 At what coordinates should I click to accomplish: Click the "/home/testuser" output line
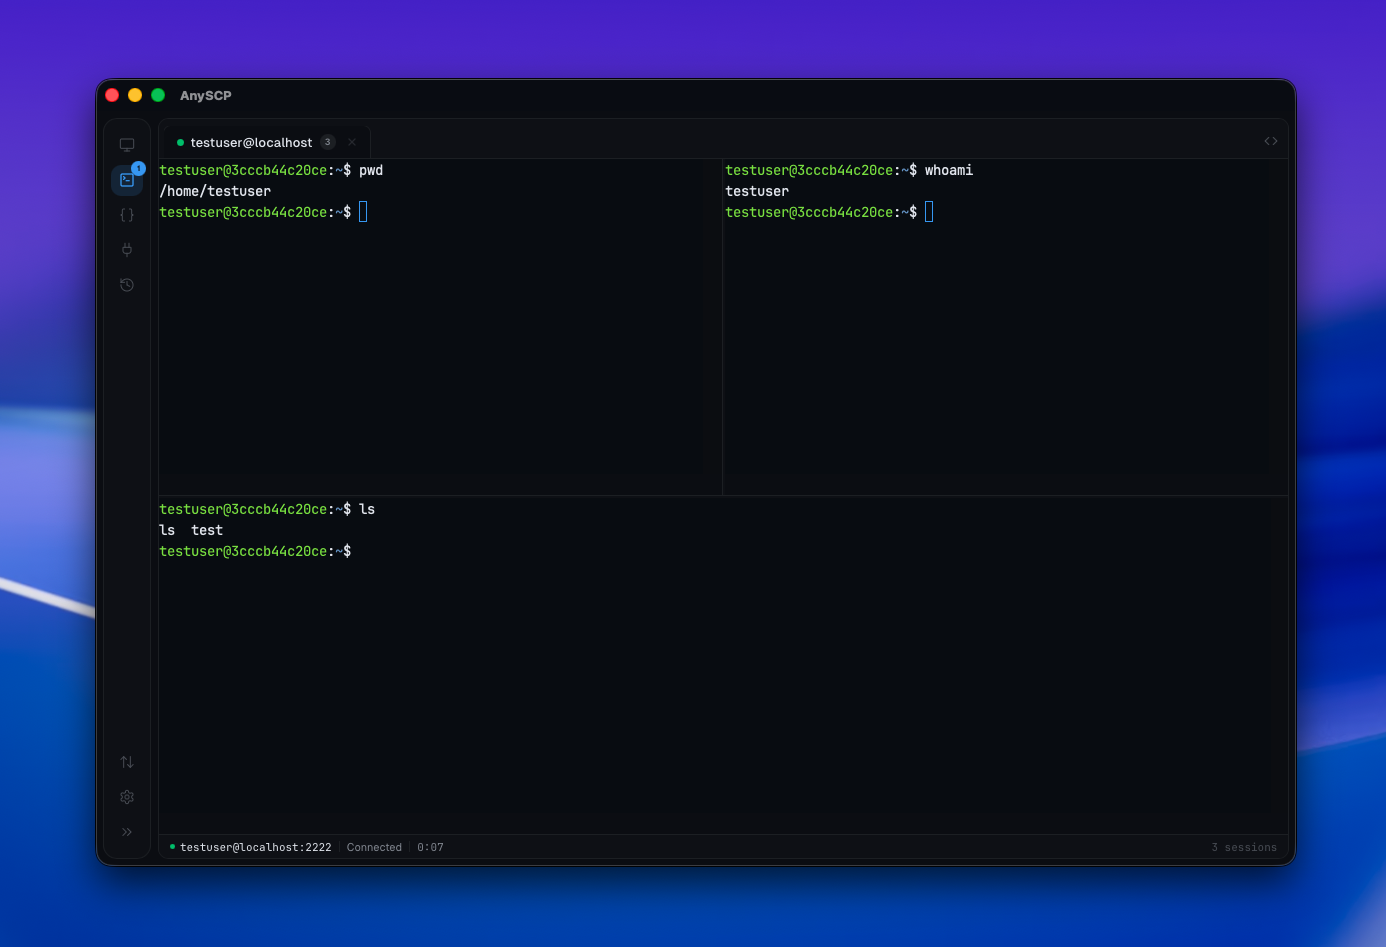tap(215, 191)
